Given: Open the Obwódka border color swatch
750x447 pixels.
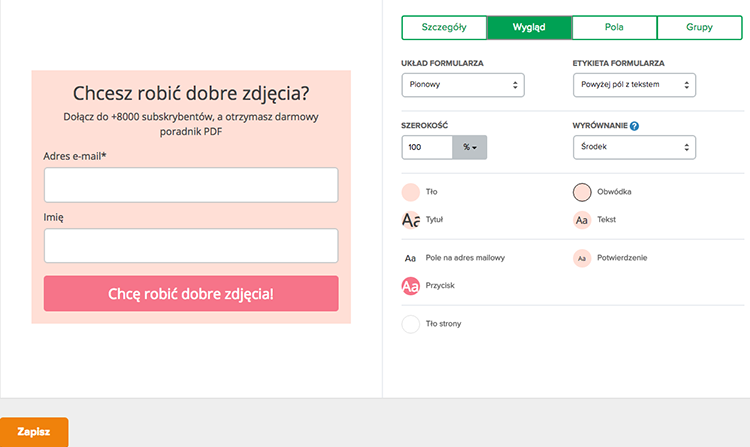Looking at the screenshot, I should click(582, 192).
